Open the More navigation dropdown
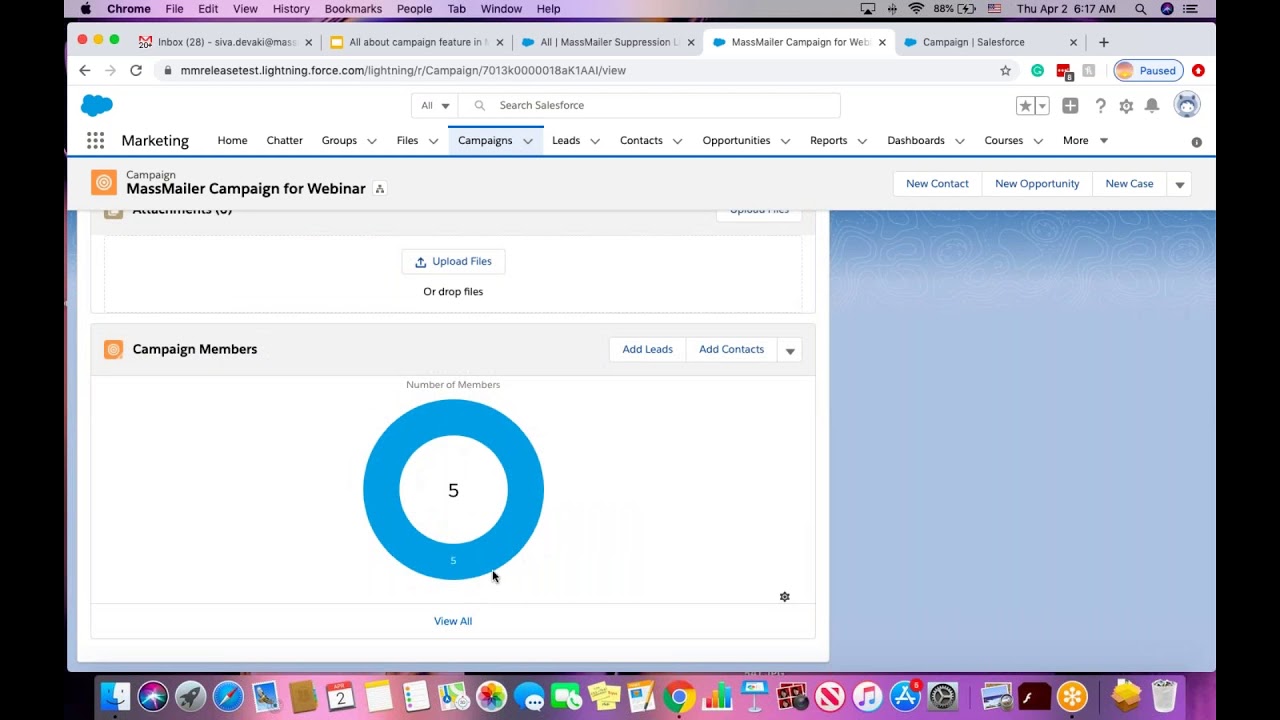The width and height of the screenshot is (1280, 720). [1085, 141]
